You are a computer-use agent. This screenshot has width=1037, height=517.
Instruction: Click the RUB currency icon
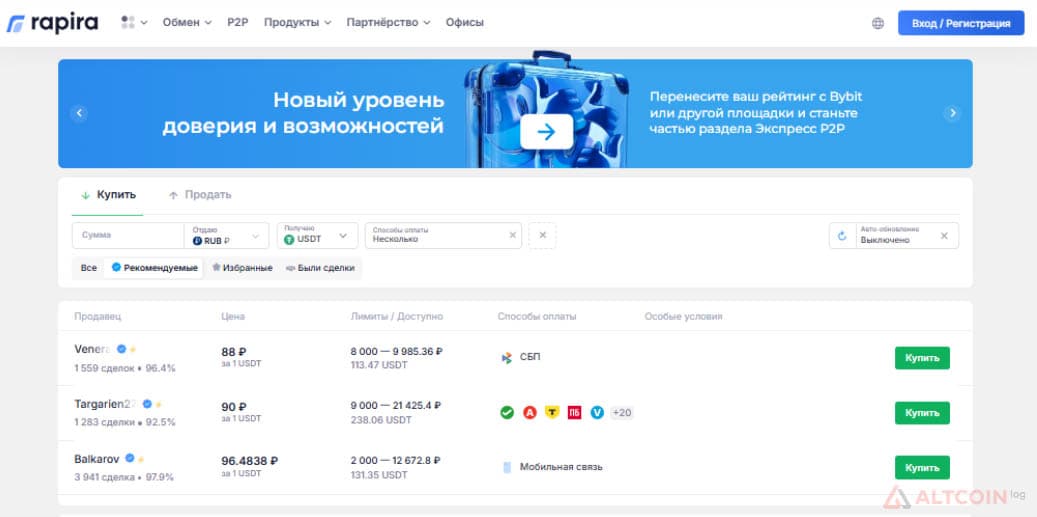197,241
